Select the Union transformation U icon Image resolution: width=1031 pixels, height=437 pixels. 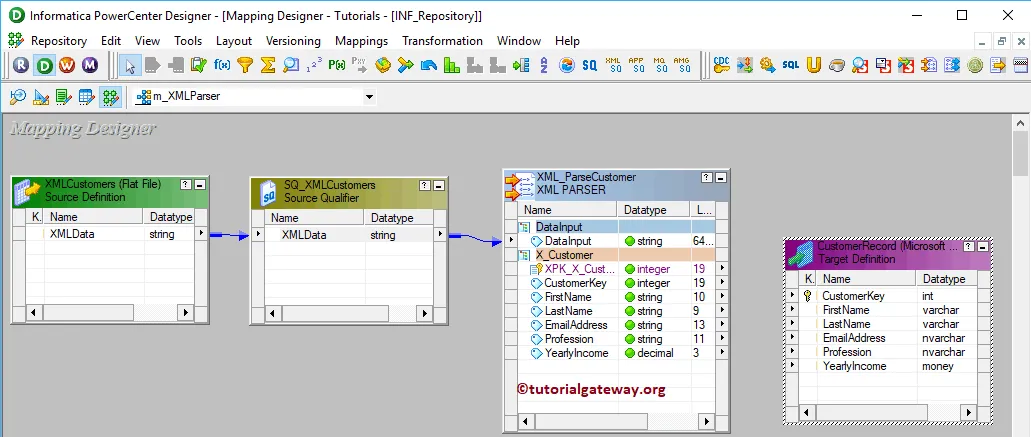(814, 65)
